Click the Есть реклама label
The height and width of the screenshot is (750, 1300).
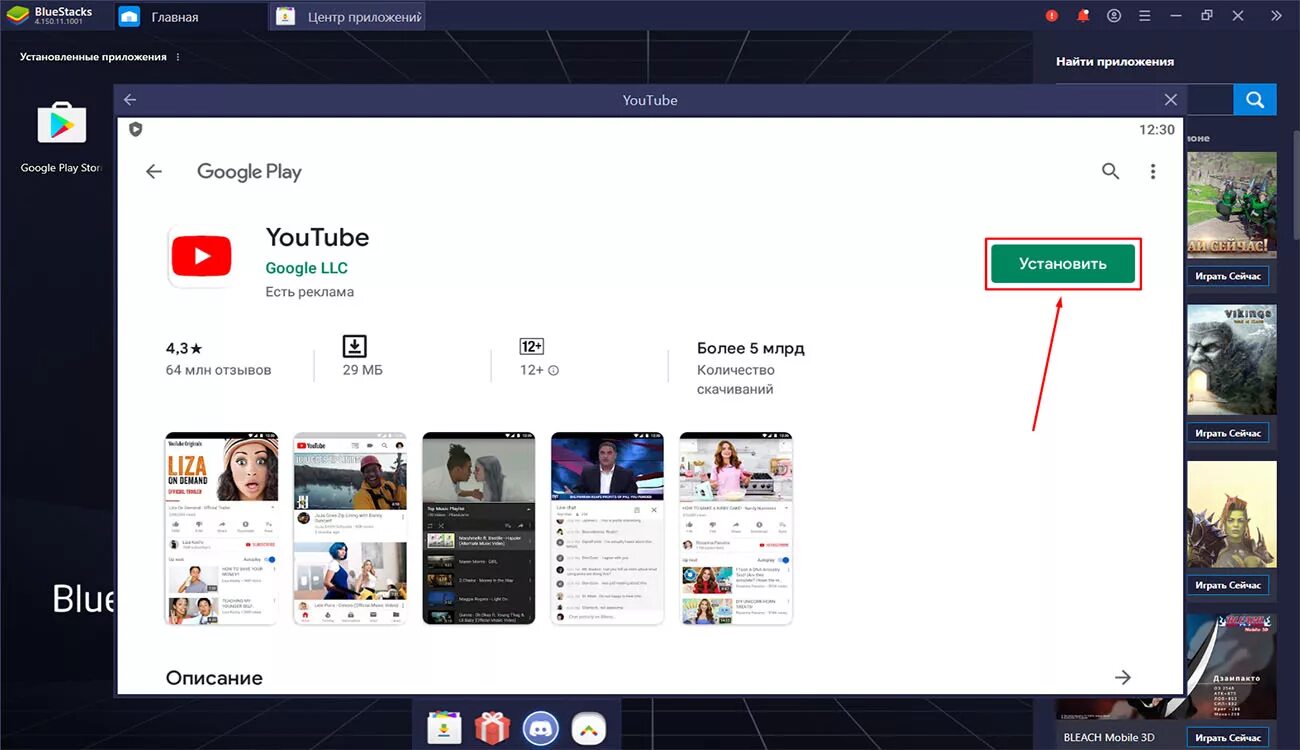point(309,292)
